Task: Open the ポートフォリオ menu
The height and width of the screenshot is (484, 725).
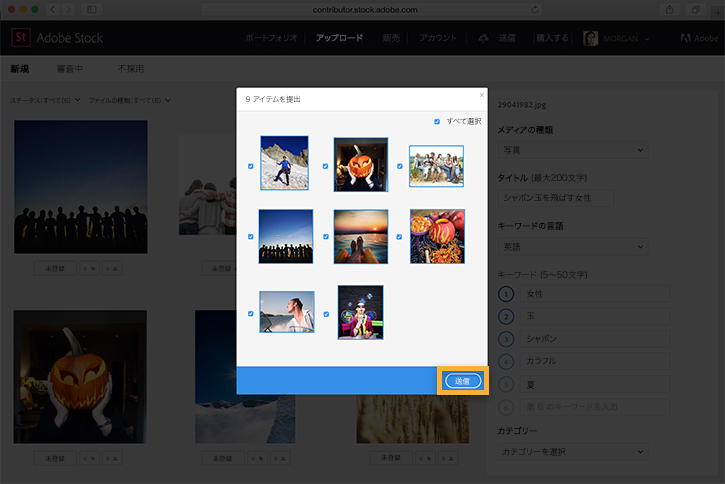Action: (x=271, y=38)
